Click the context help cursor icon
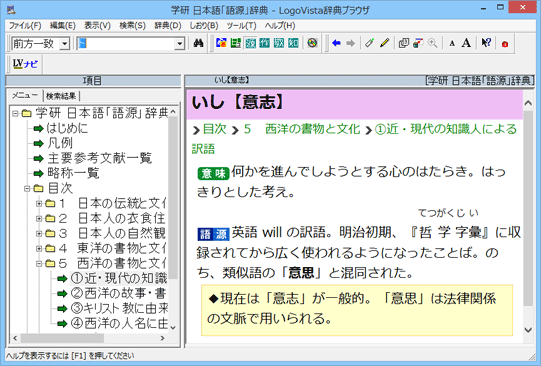Screen dimensions: 541x366 pos(486,43)
